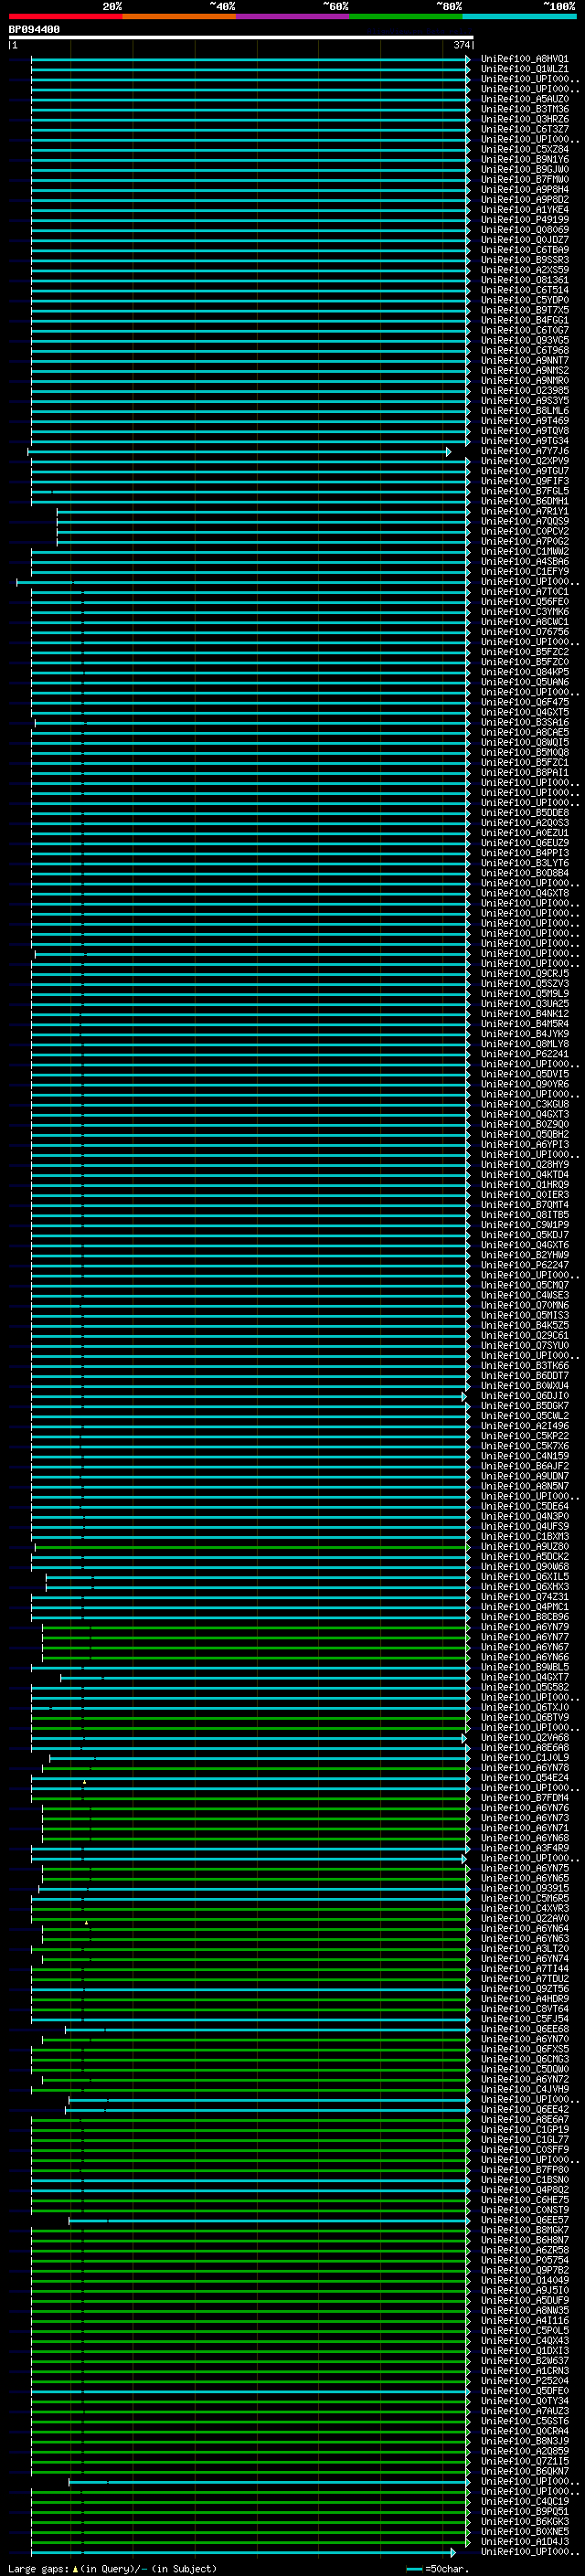Click hit UniRef100_Q8ITB5
This screenshot has width=585, height=2576.
click(525, 1215)
